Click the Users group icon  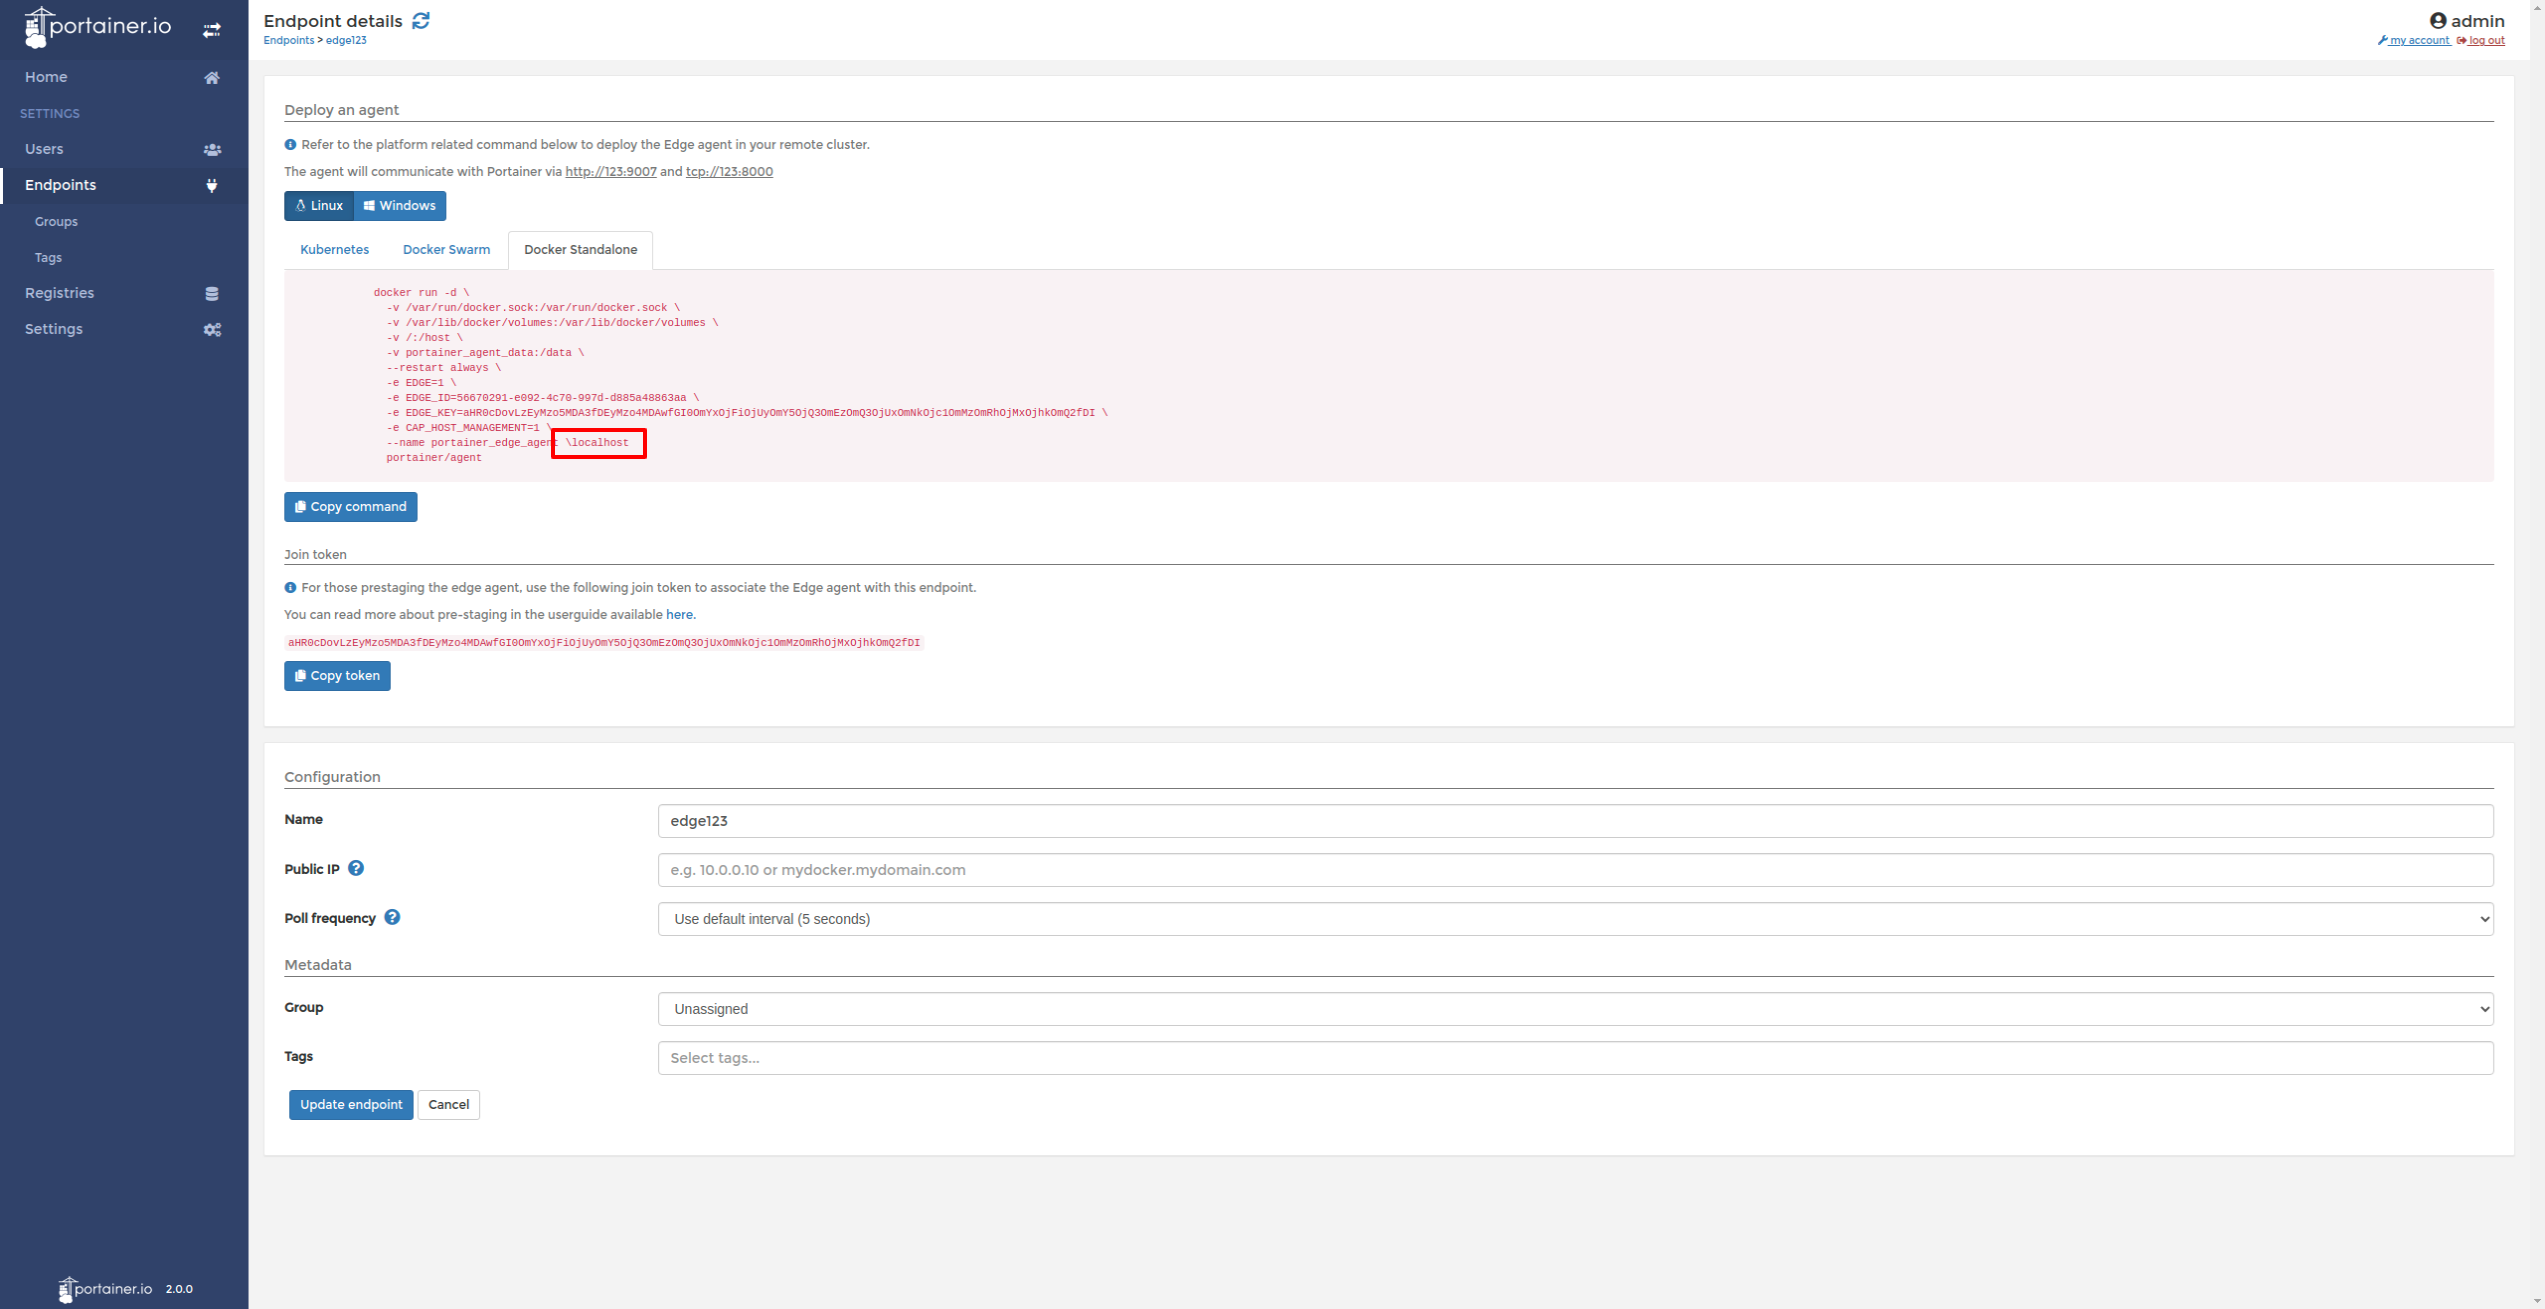point(211,149)
